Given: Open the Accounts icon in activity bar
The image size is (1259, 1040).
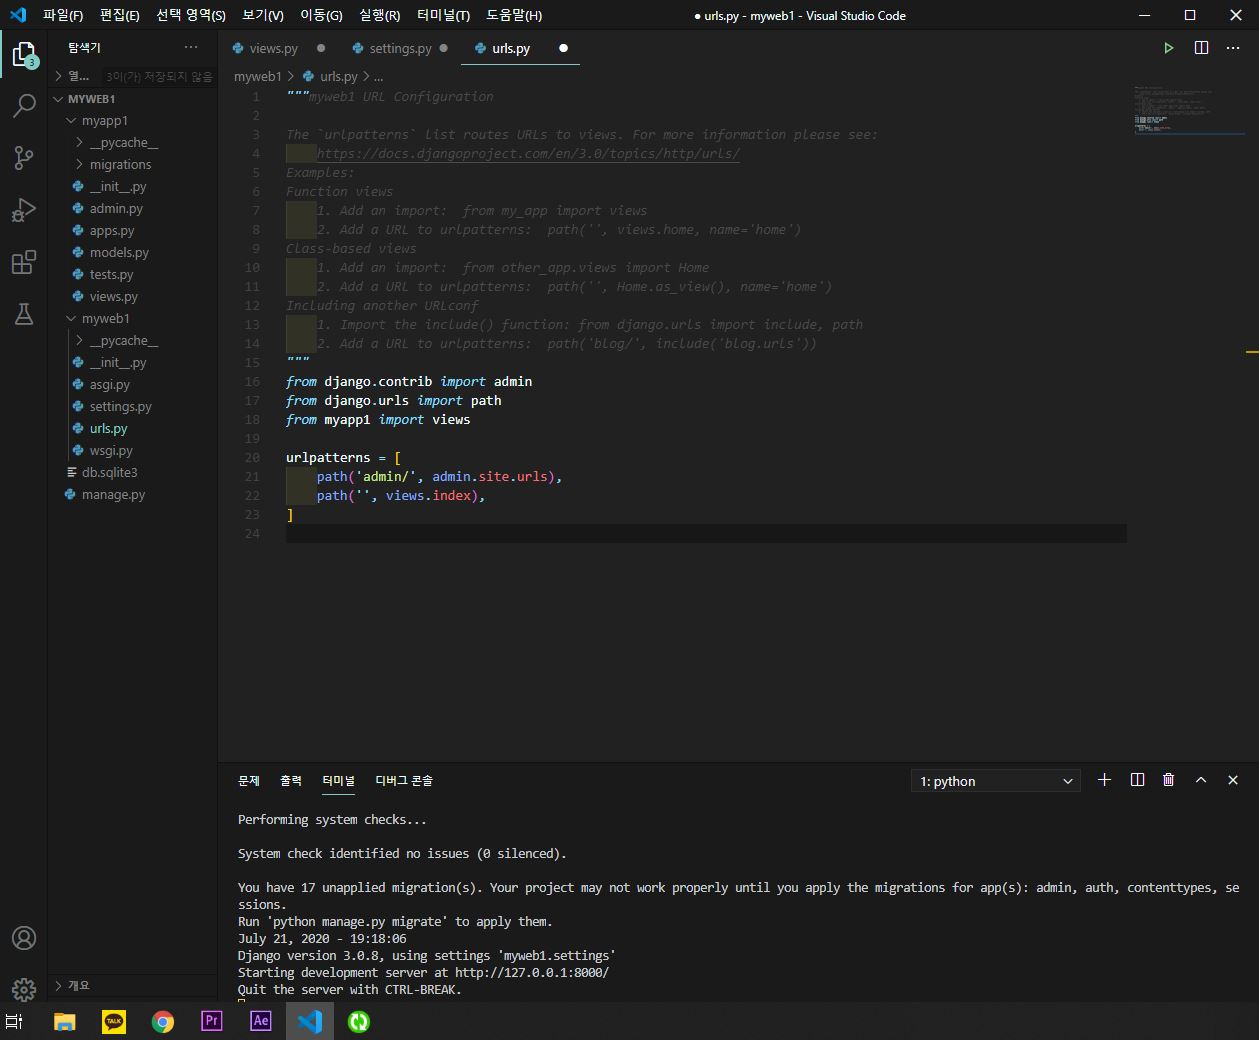Looking at the screenshot, I should (x=24, y=938).
